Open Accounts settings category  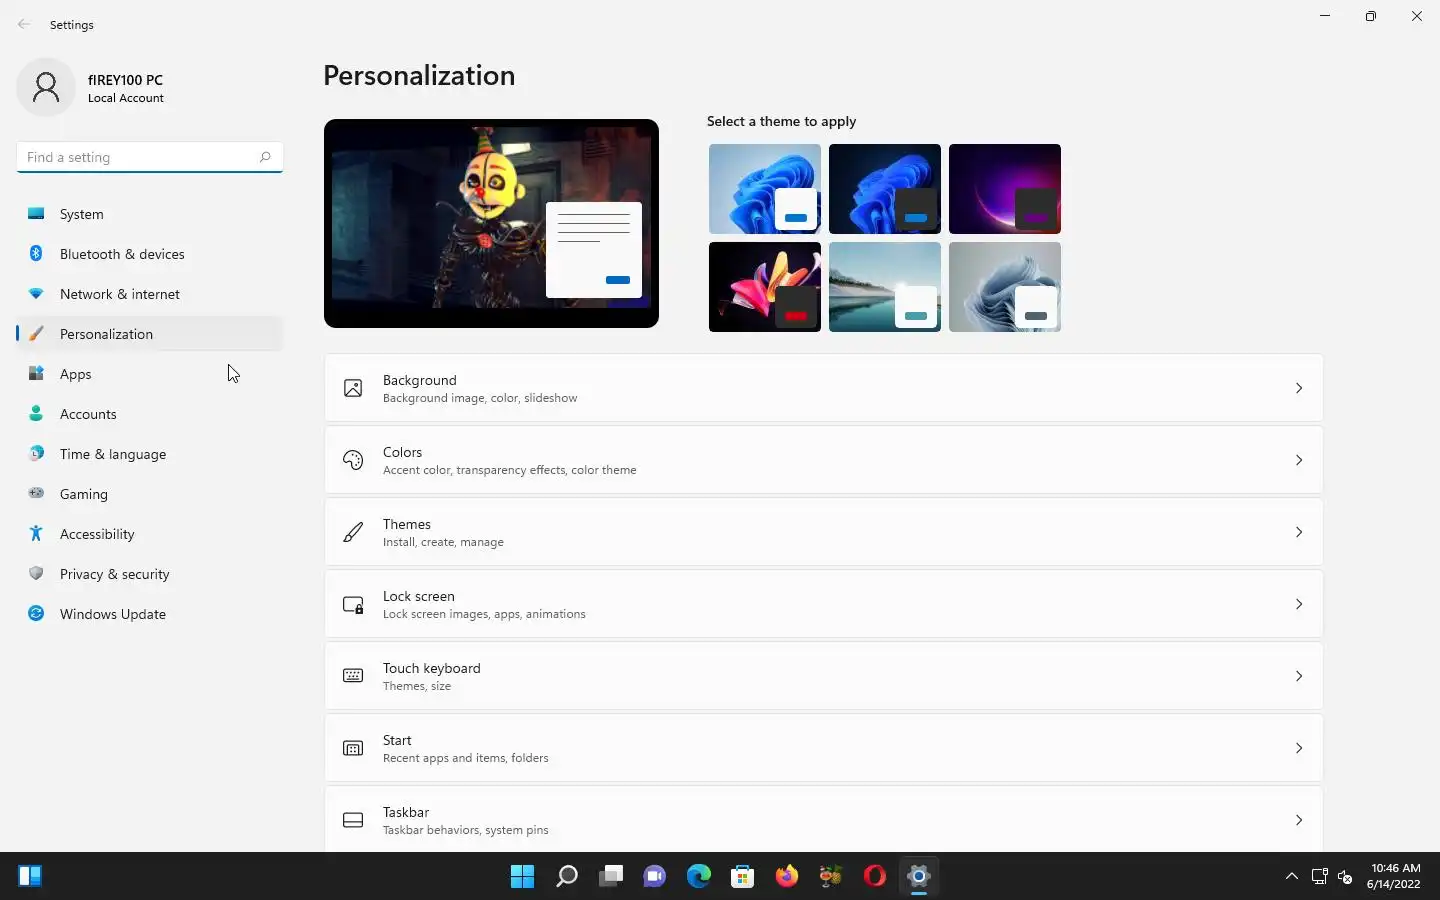[150, 414]
